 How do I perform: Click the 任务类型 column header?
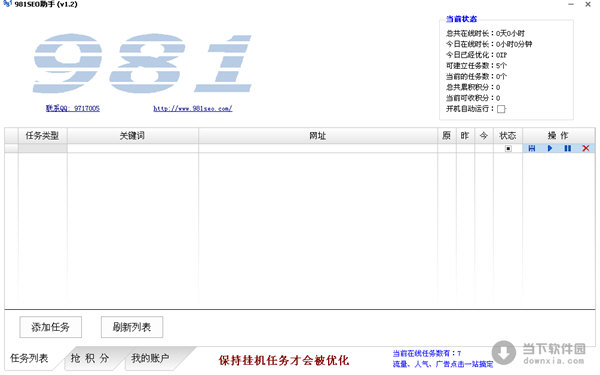click(42, 135)
